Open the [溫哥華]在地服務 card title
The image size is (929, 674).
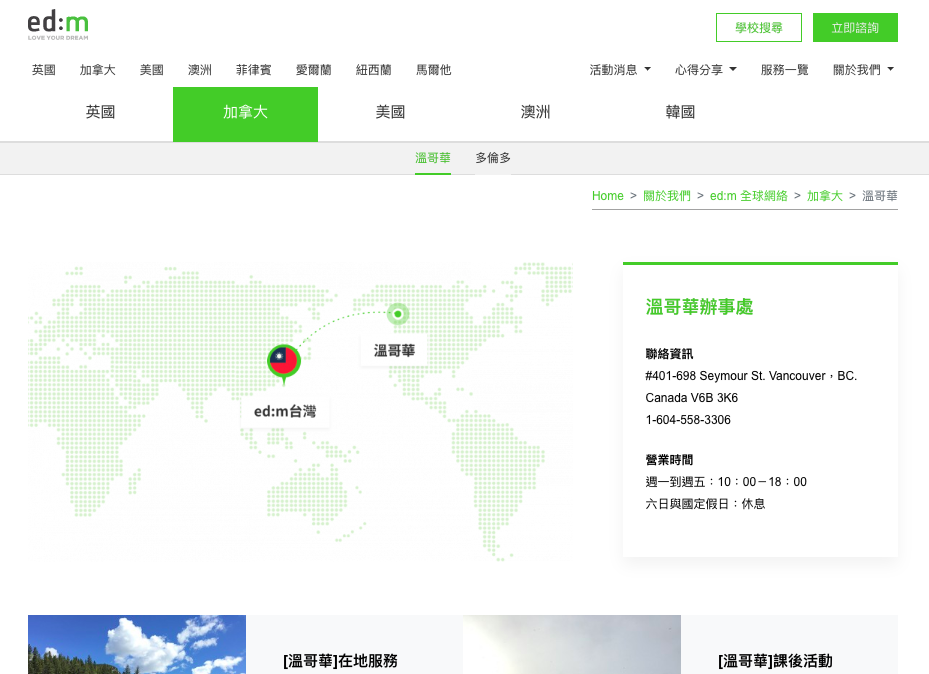point(340,661)
